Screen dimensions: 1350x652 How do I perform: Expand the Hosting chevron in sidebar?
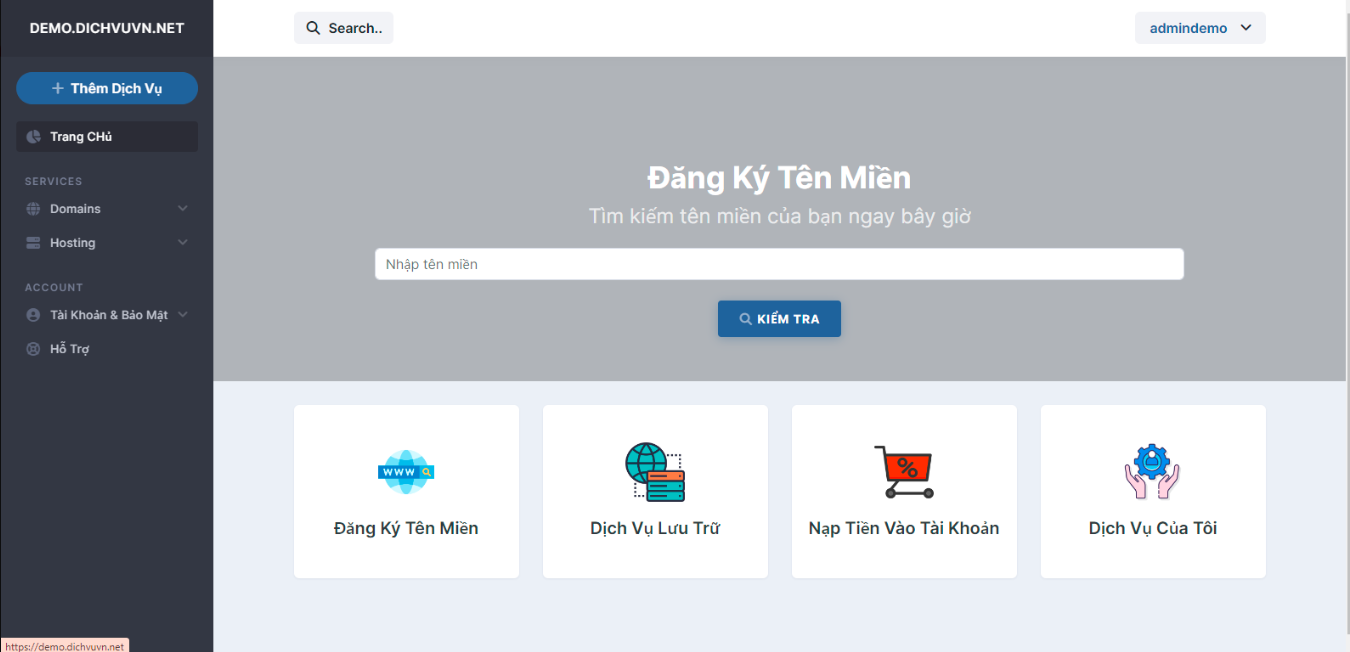pyautogui.click(x=182, y=243)
